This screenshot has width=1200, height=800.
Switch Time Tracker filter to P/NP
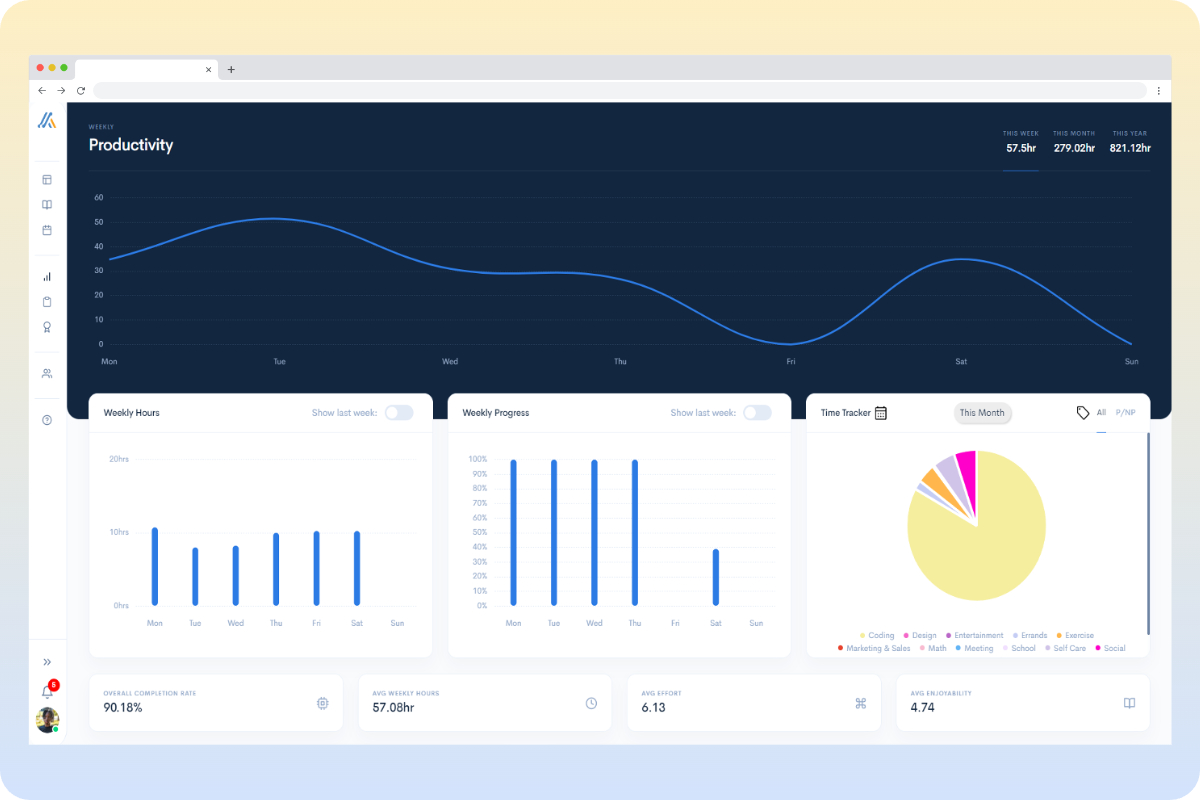pos(1126,412)
